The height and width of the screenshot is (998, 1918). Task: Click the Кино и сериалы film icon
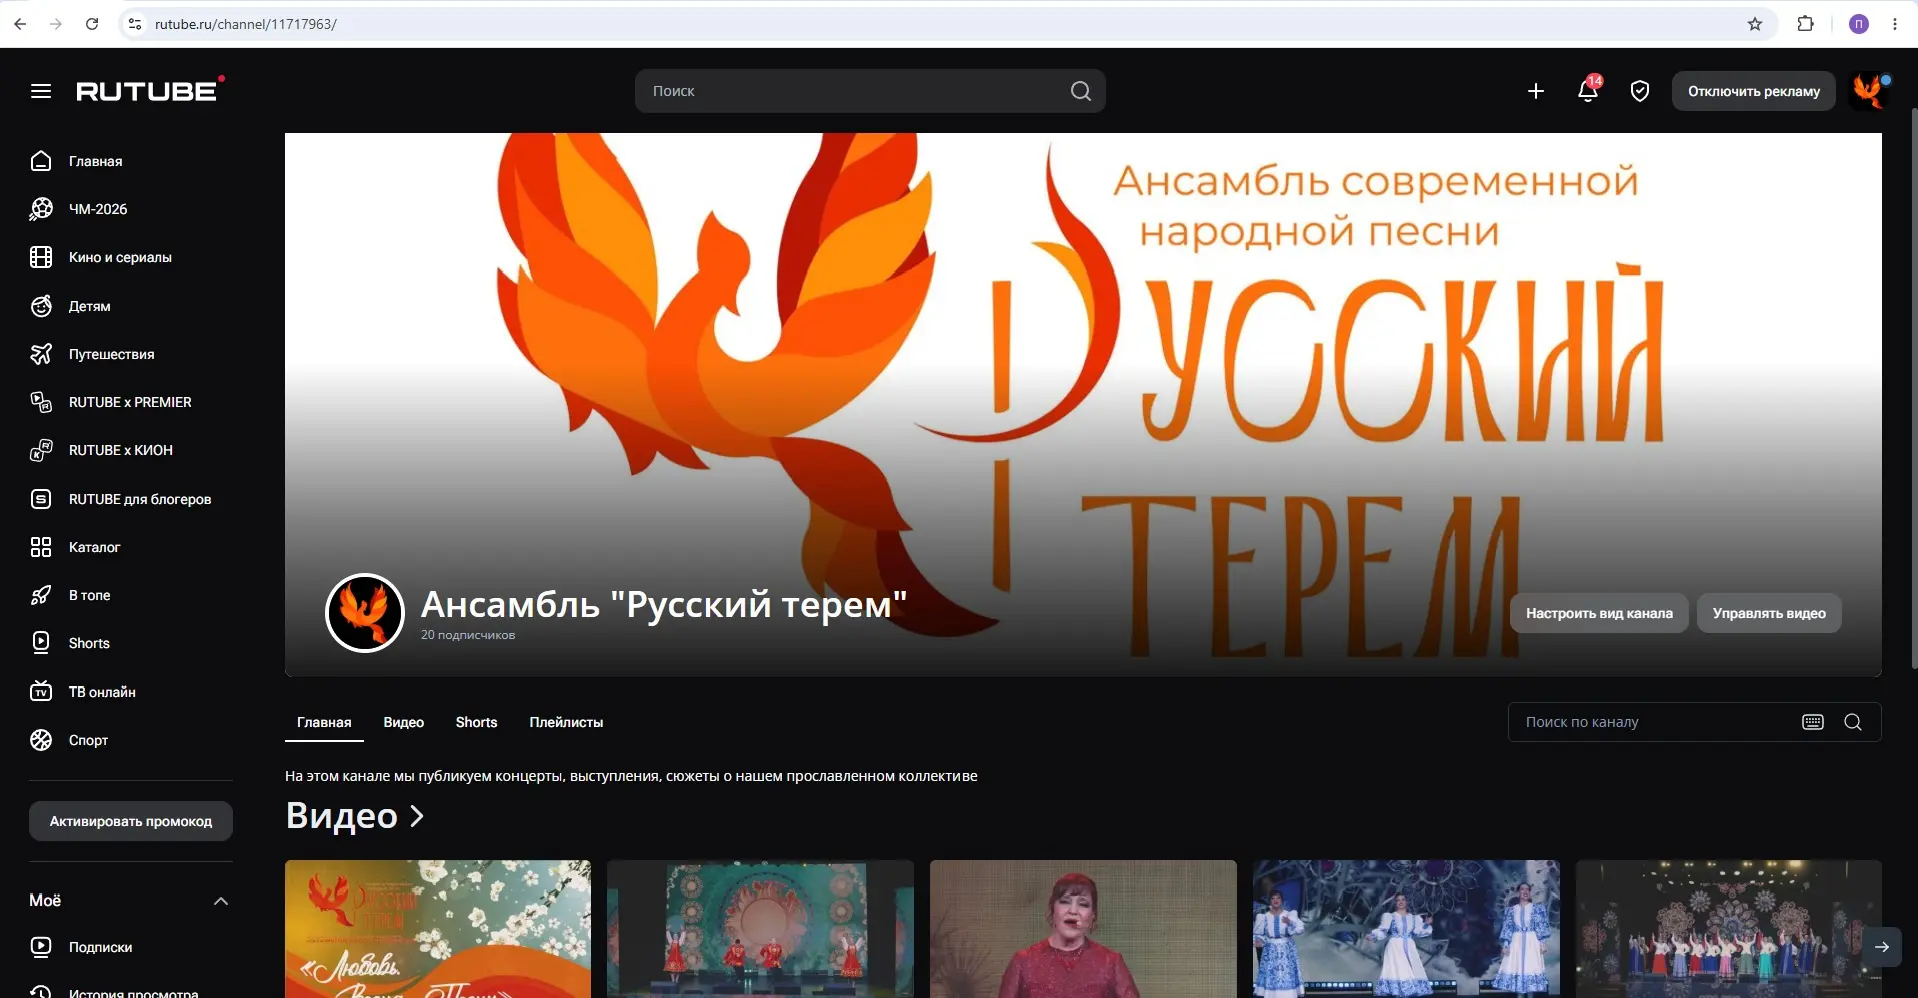pos(41,257)
